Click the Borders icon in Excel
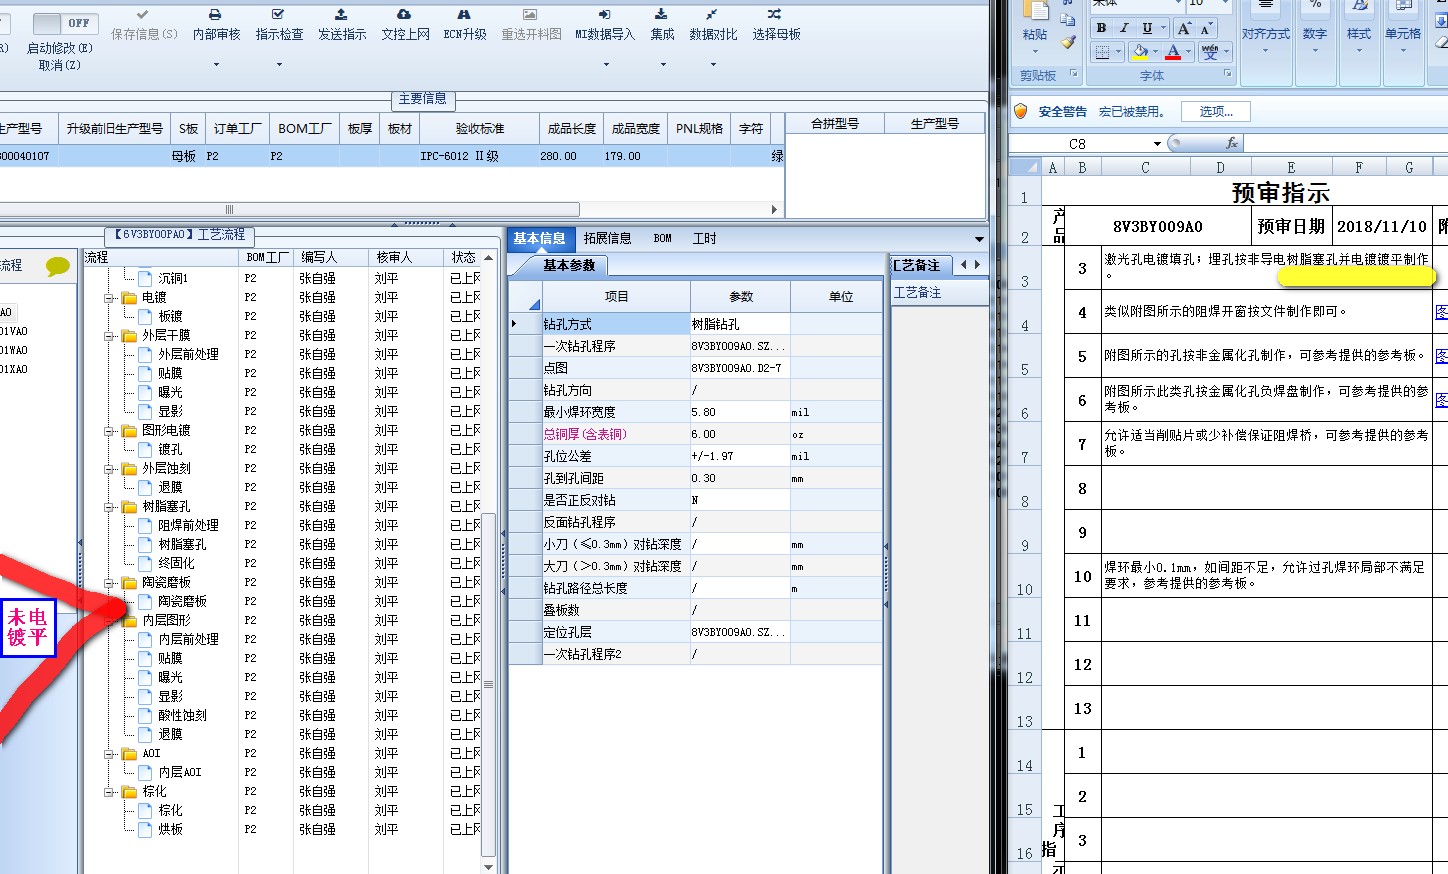The image size is (1448, 874). (x=1101, y=52)
